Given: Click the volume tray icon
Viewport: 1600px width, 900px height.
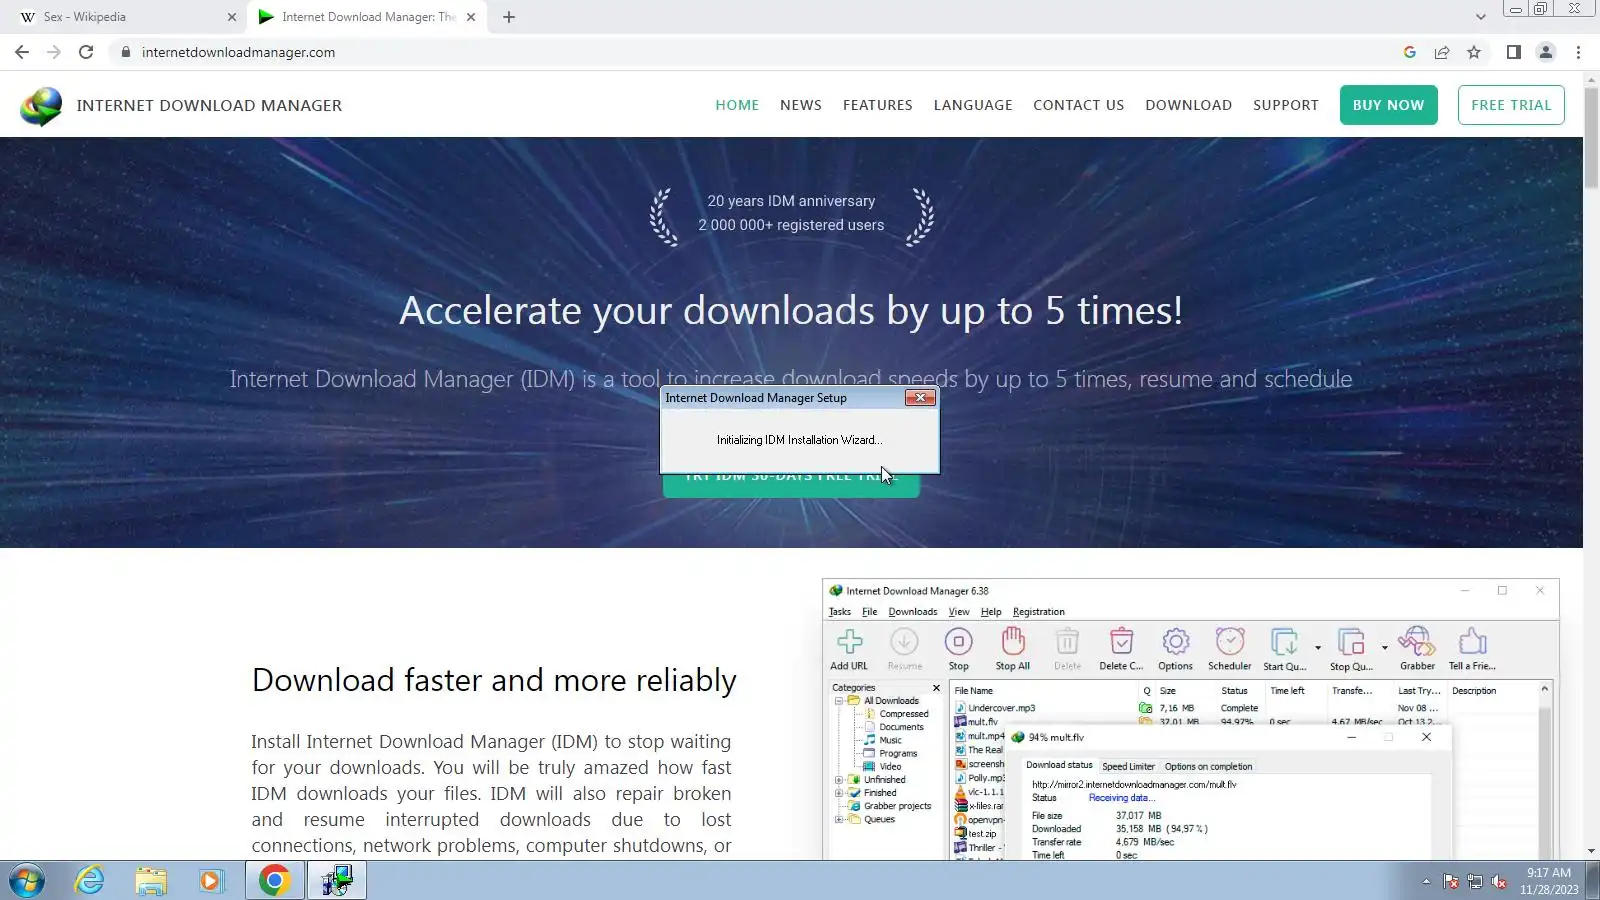Looking at the screenshot, I should coord(1499,882).
